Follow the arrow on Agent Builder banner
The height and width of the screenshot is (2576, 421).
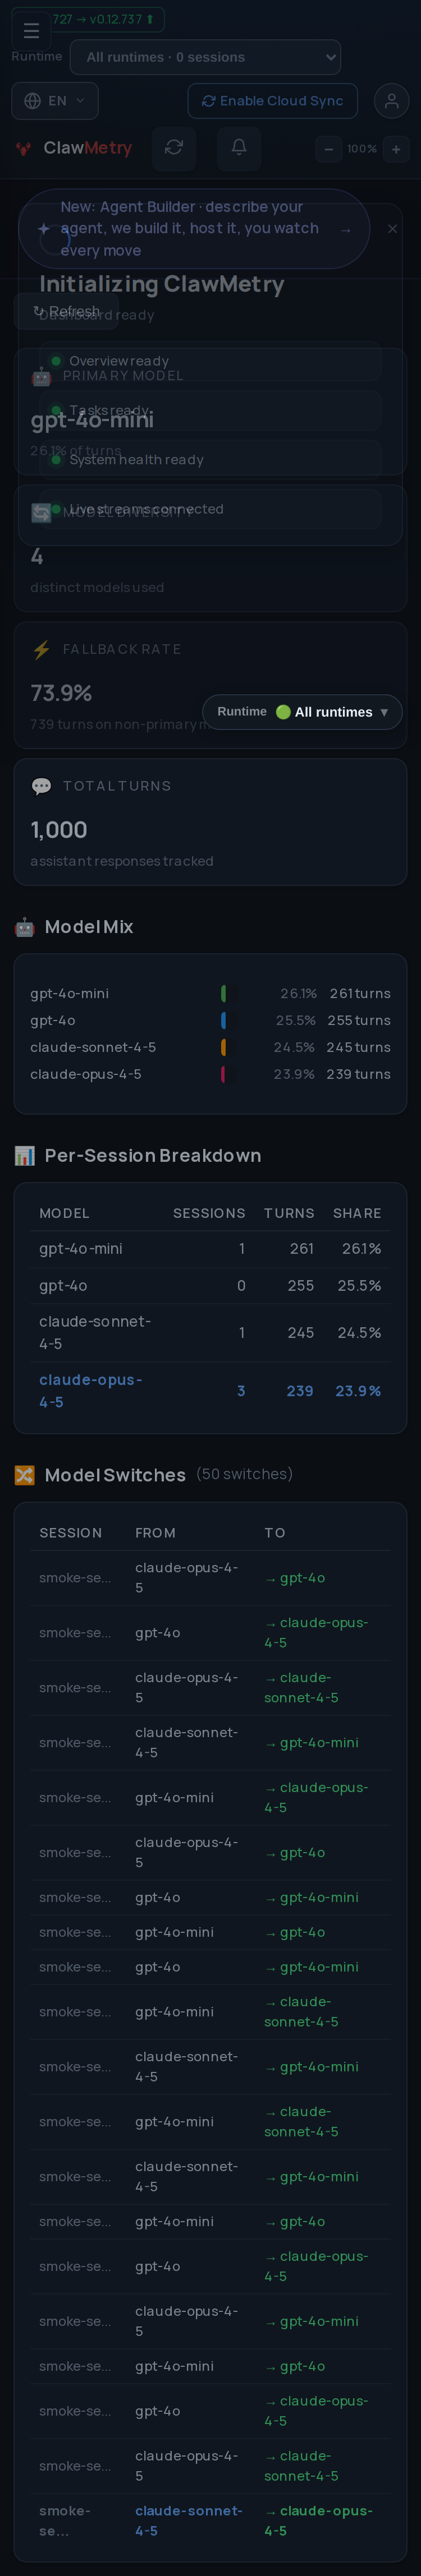coord(346,229)
